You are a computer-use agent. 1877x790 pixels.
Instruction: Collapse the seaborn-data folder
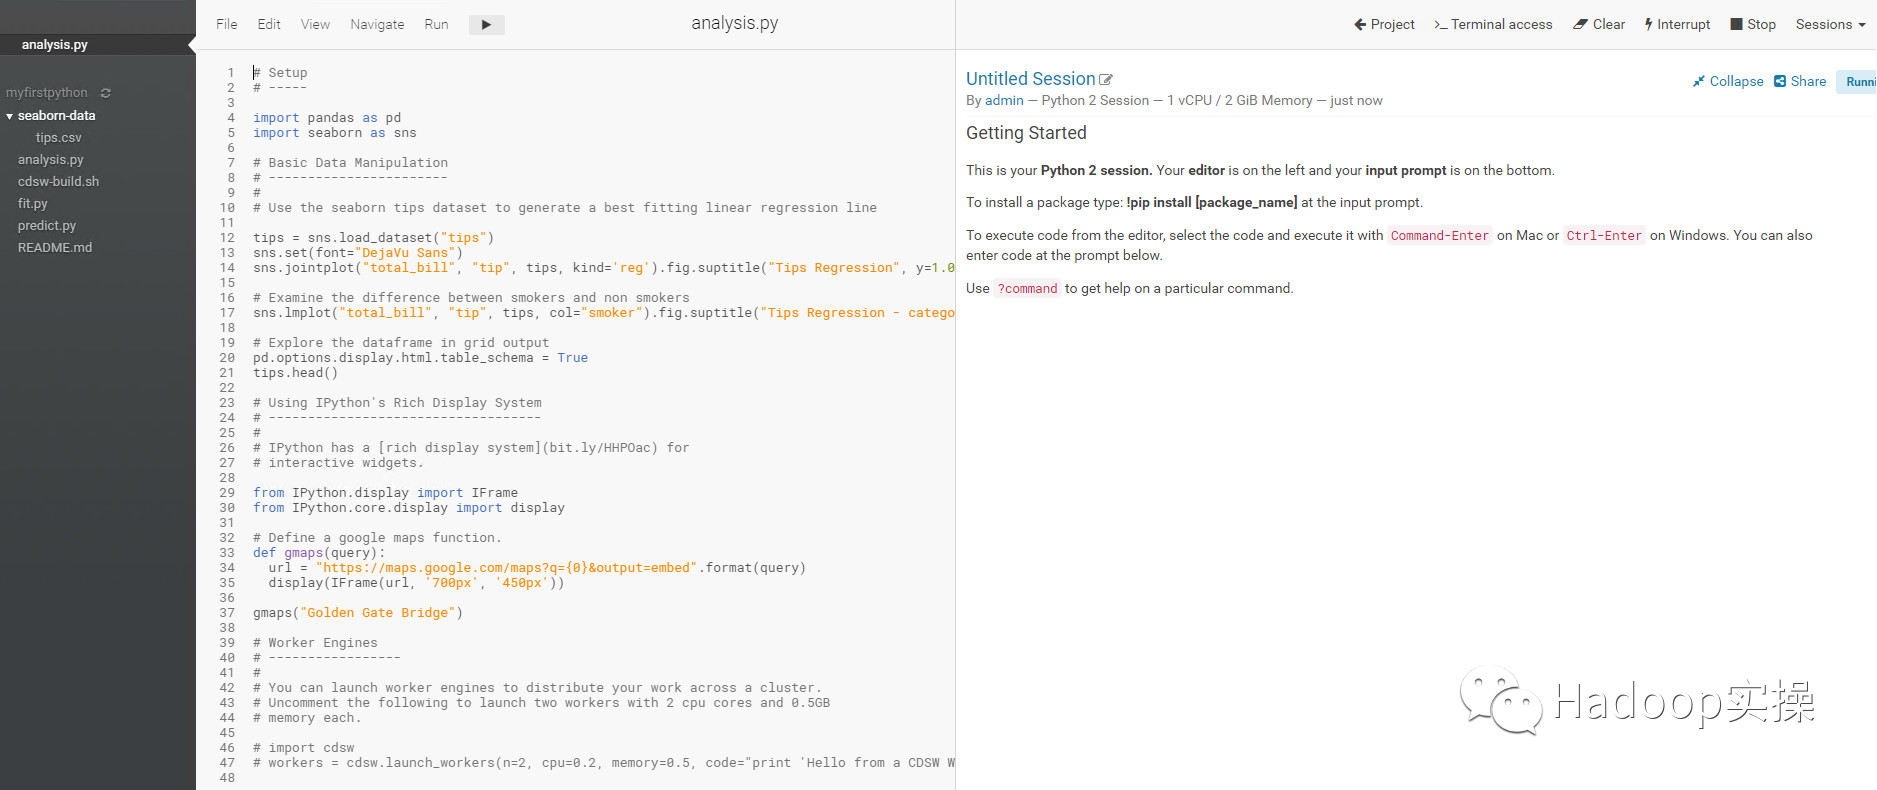click(x=10, y=116)
